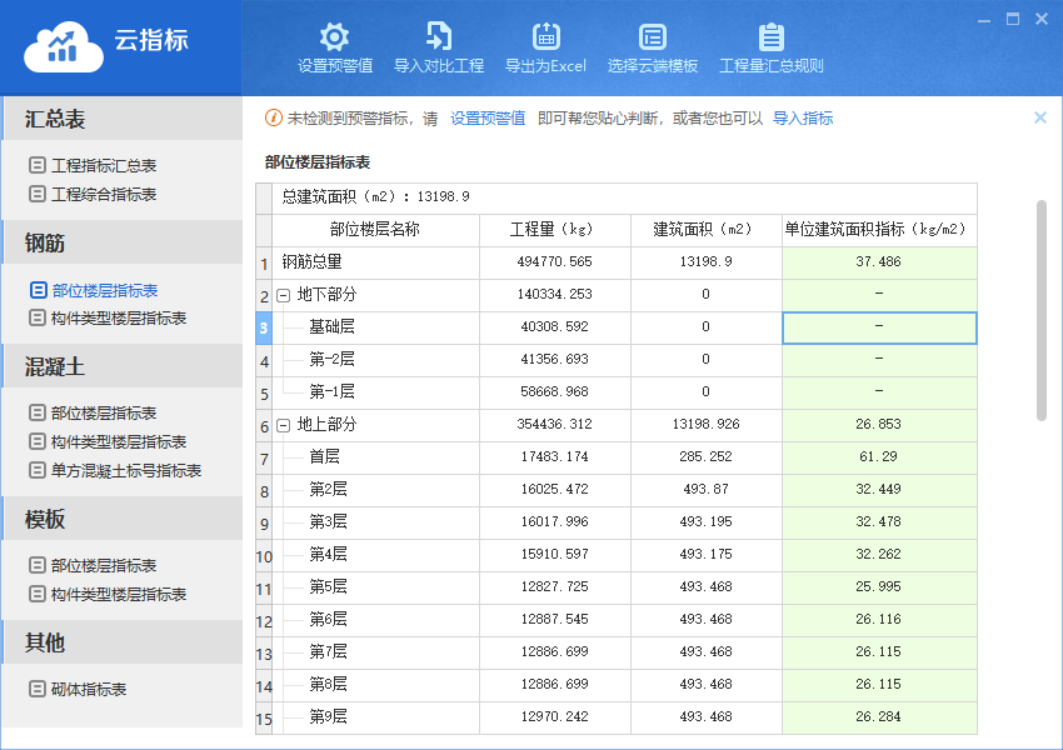Click the 云指标 cloud logo
The width and height of the screenshot is (1063, 750).
tap(63, 47)
